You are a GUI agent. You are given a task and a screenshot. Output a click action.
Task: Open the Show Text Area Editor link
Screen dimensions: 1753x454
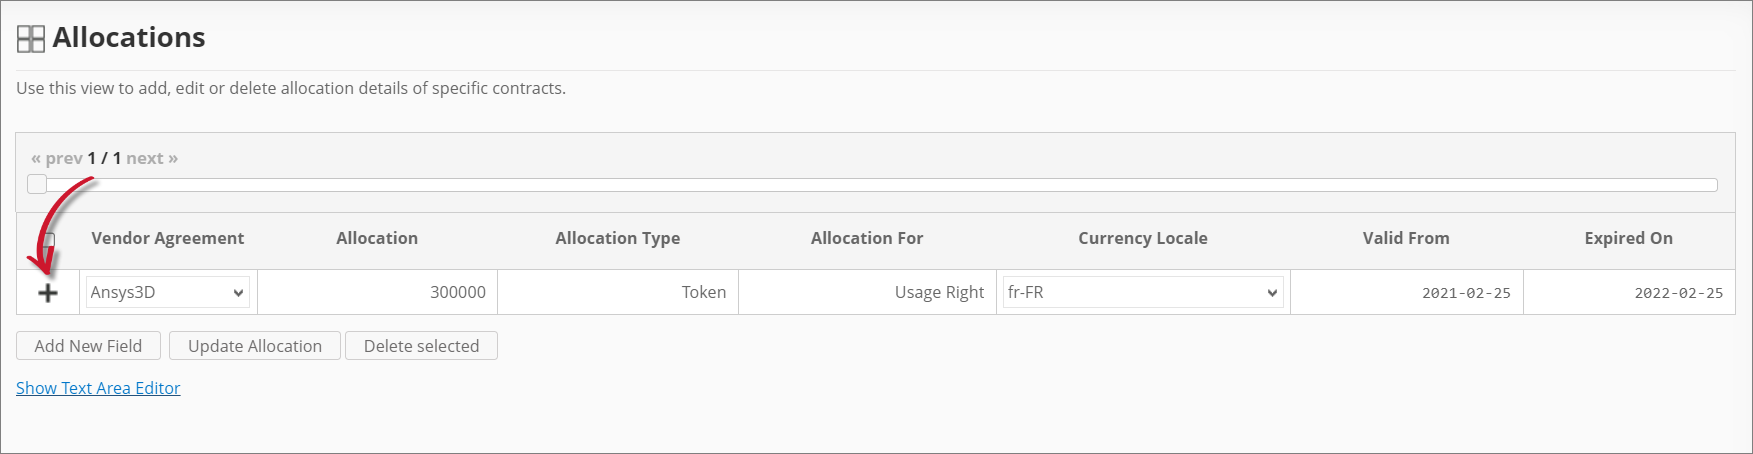click(x=98, y=388)
